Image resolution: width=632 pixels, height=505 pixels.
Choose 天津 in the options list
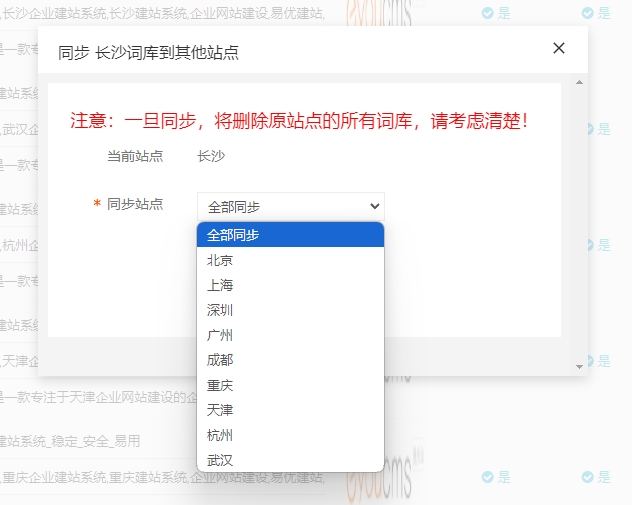click(x=290, y=410)
